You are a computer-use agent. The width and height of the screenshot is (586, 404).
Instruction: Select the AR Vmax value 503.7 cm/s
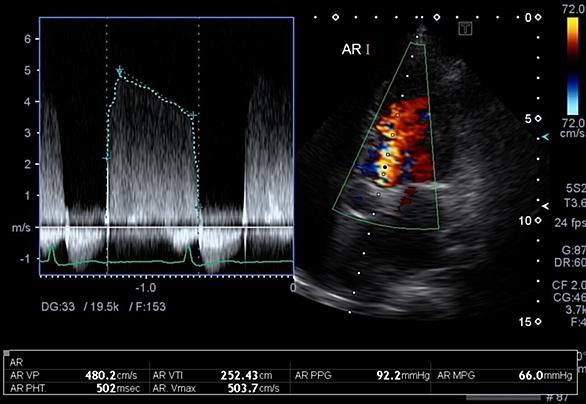coord(253,388)
